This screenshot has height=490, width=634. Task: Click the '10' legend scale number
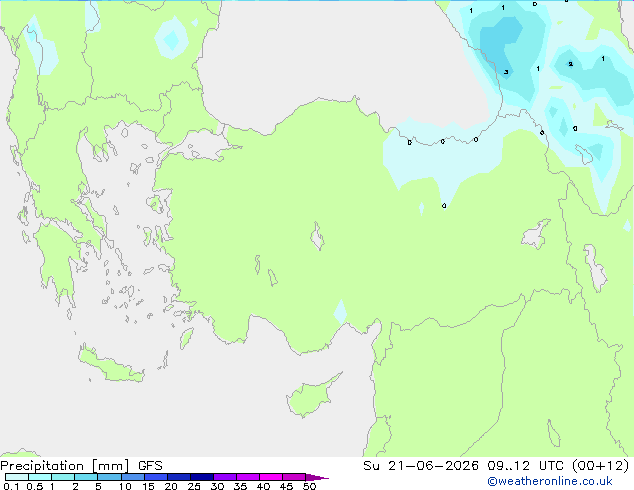(x=125, y=486)
